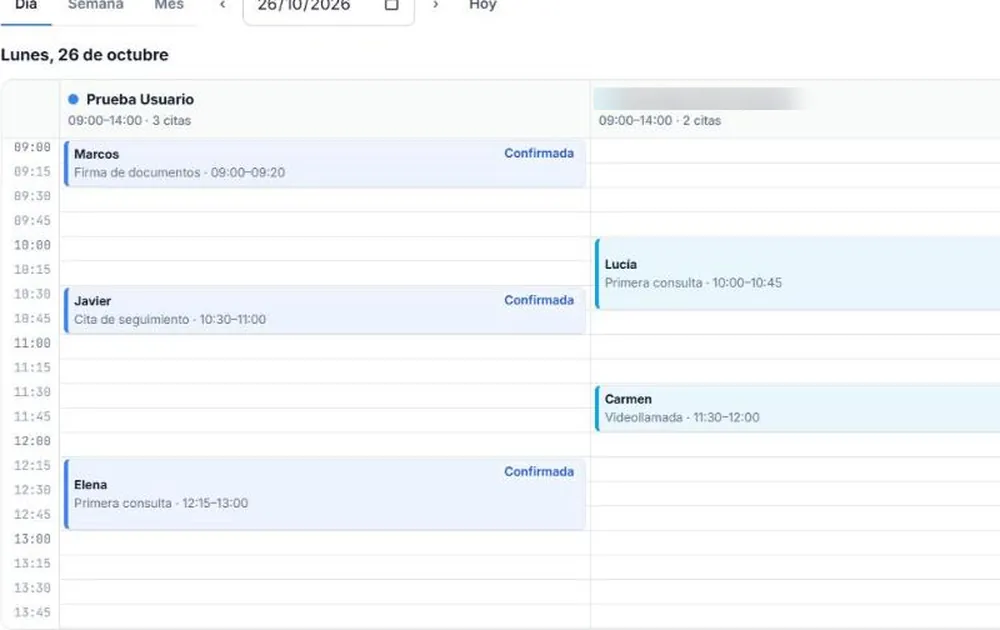The width and height of the screenshot is (1000, 630).
Task: Go to next day with right chevron
Action: tap(436, 5)
